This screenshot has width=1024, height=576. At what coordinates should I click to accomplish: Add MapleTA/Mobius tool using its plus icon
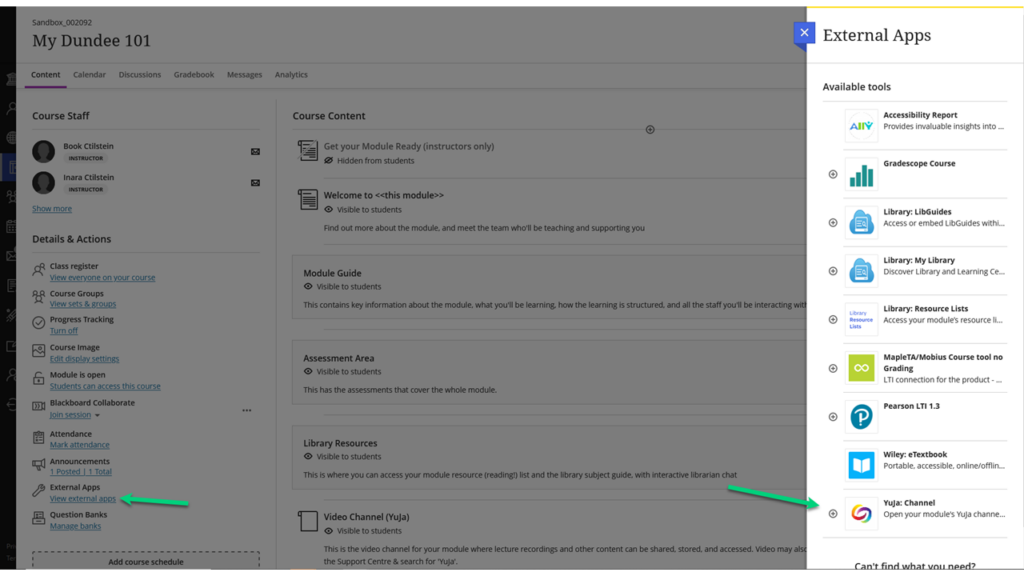tap(833, 368)
